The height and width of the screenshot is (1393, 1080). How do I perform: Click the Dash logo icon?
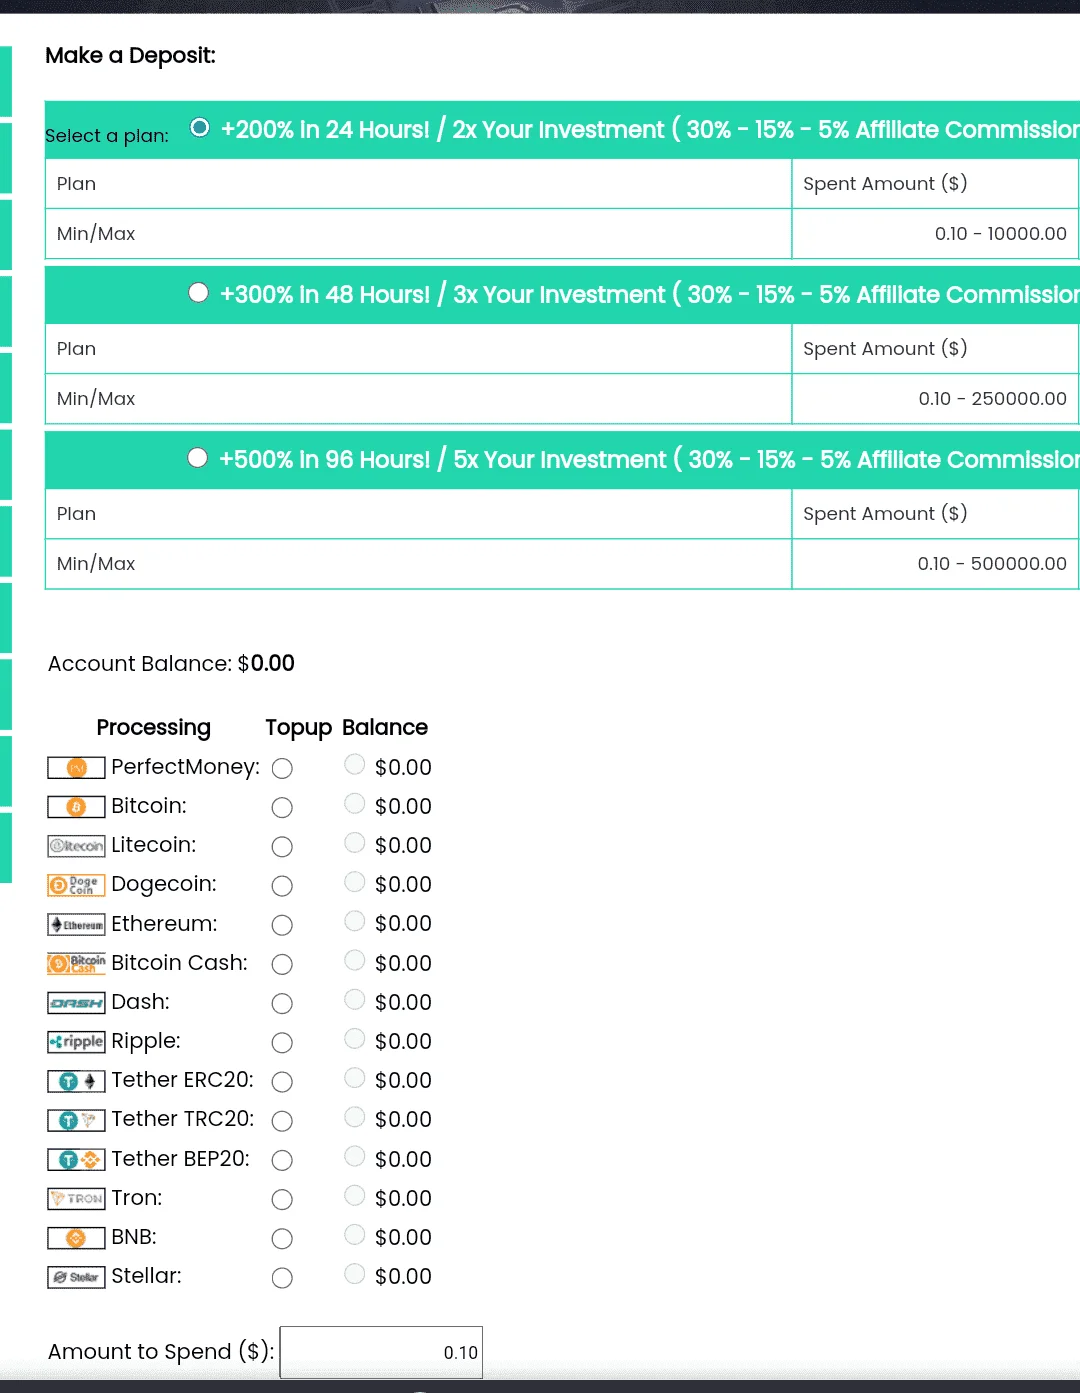coord(76,1003)
